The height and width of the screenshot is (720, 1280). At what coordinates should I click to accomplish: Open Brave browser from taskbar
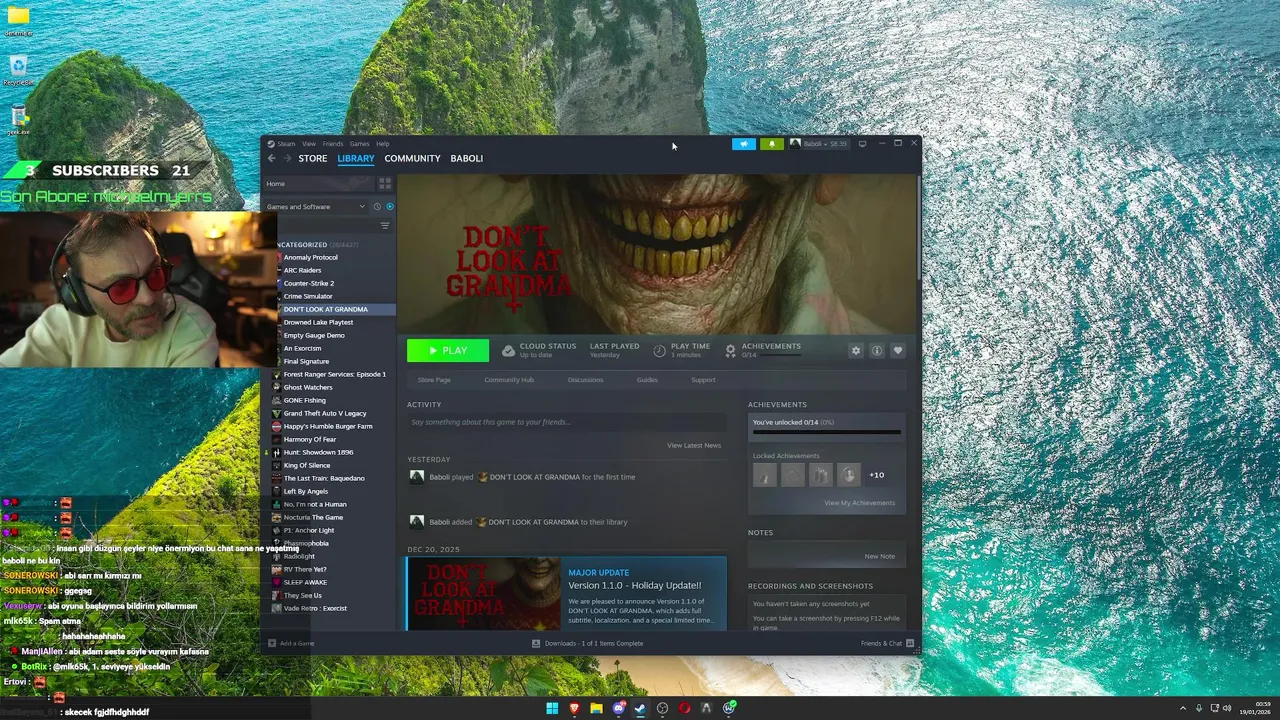coord(574,708)
